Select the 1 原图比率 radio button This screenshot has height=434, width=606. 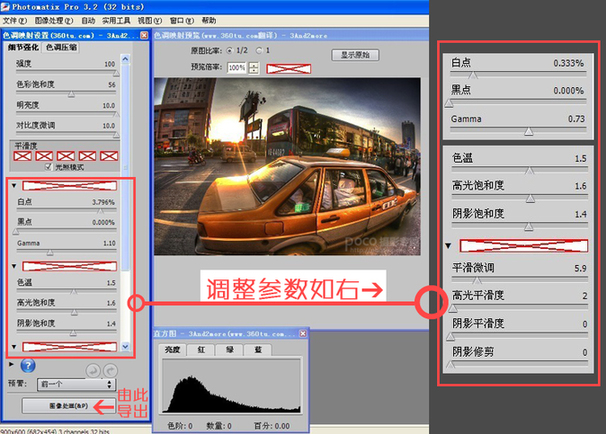click(x=258, y=49)
